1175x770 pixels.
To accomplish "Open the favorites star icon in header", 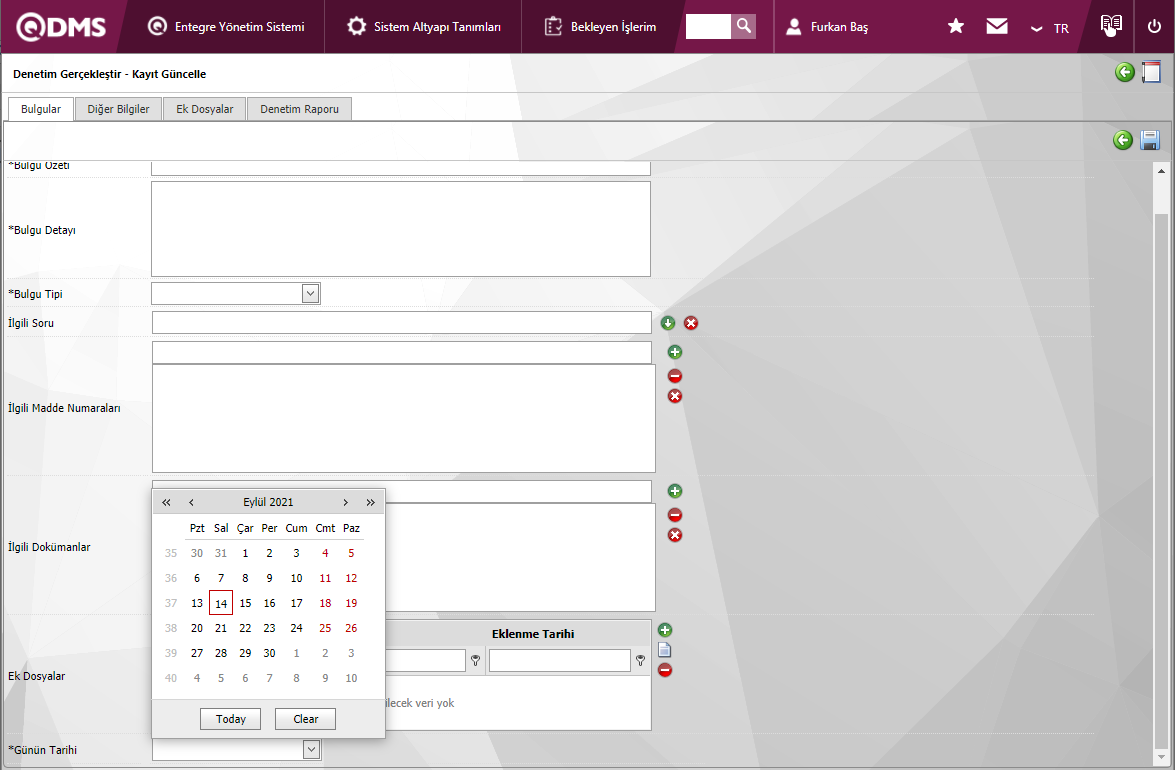I will coord(956,27).
